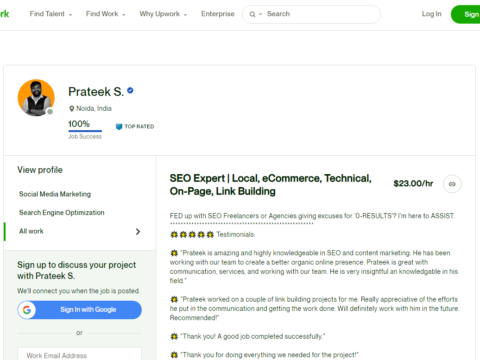Click the search magnifier icon
Viewport: 480px width, 360px height.
point(252,14)
